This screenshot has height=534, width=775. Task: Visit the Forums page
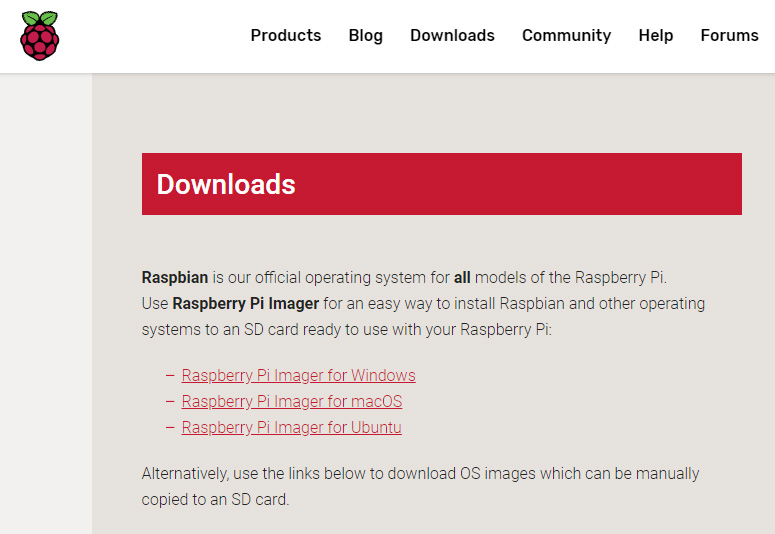[729, 36]
